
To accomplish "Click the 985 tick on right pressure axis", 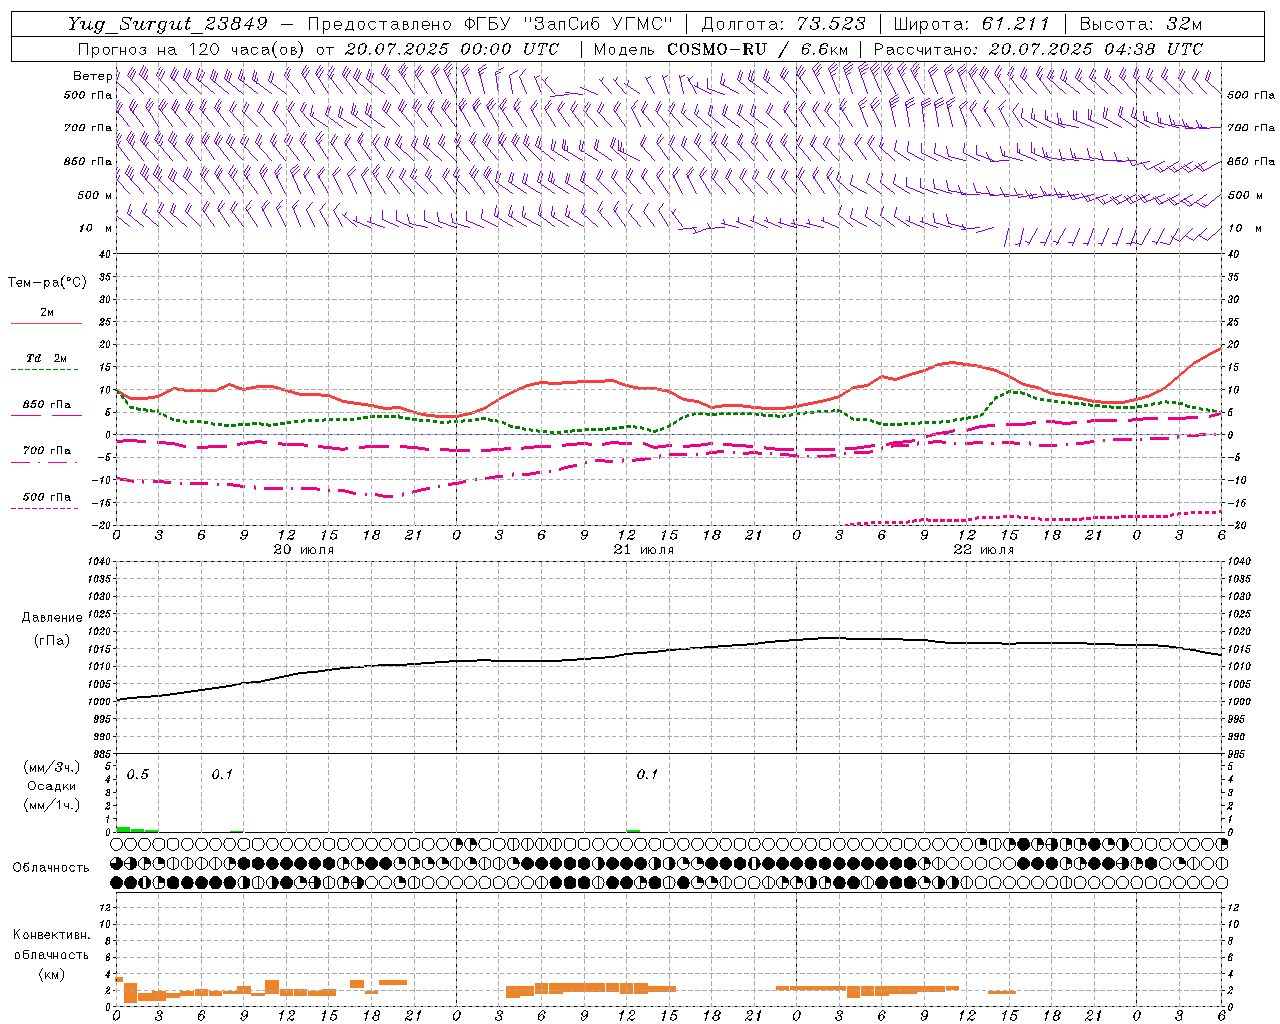I will click(1237, 754).
